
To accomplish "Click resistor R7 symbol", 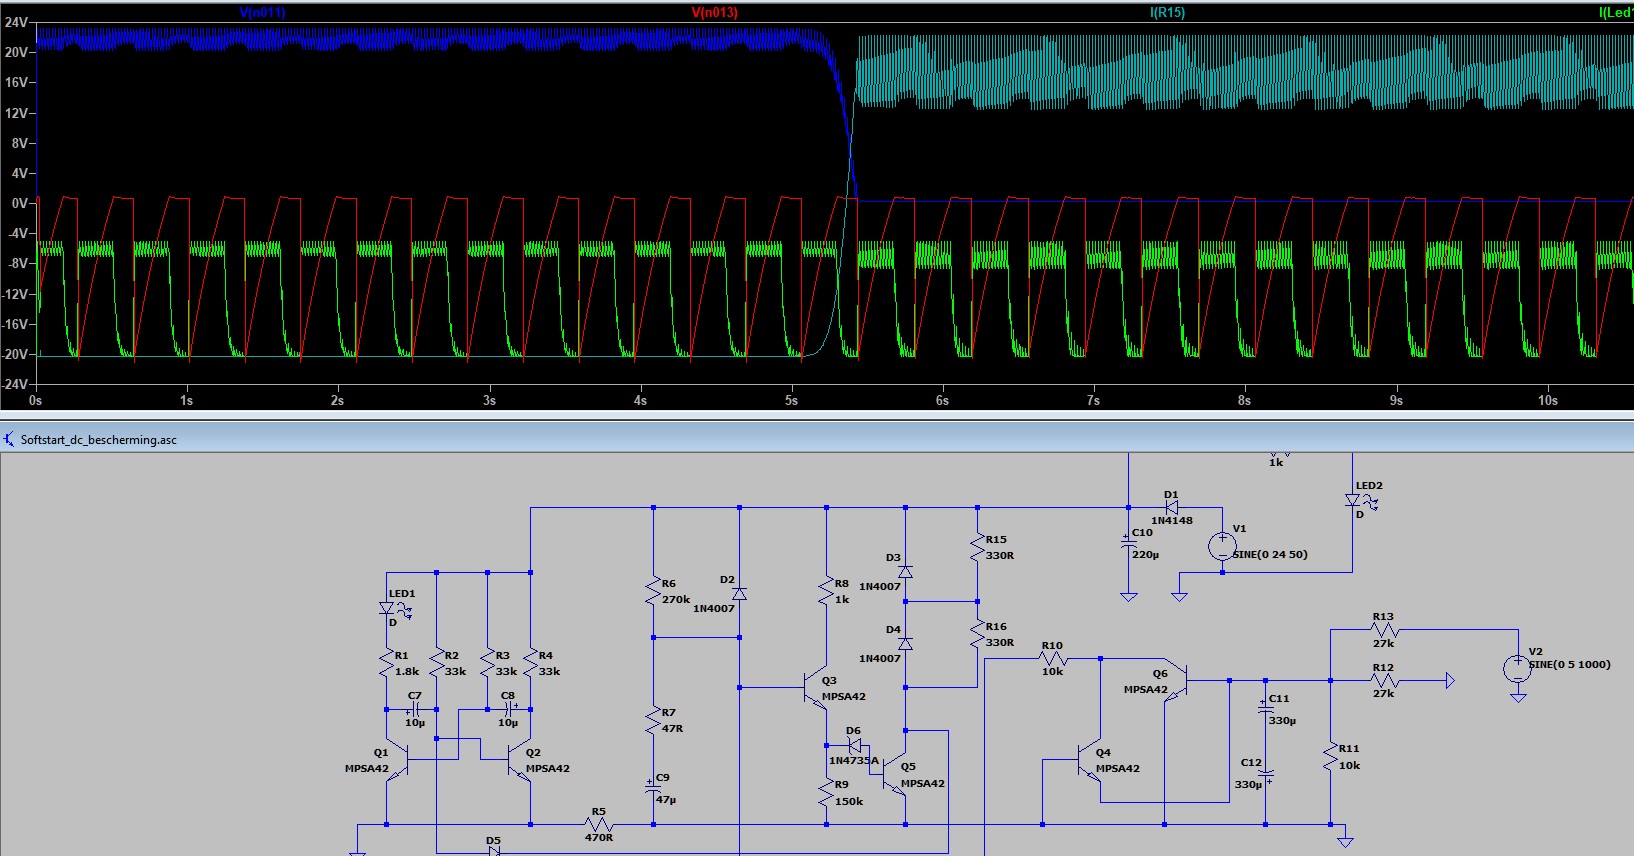I will pyautogui.click(x=653, y=720).
